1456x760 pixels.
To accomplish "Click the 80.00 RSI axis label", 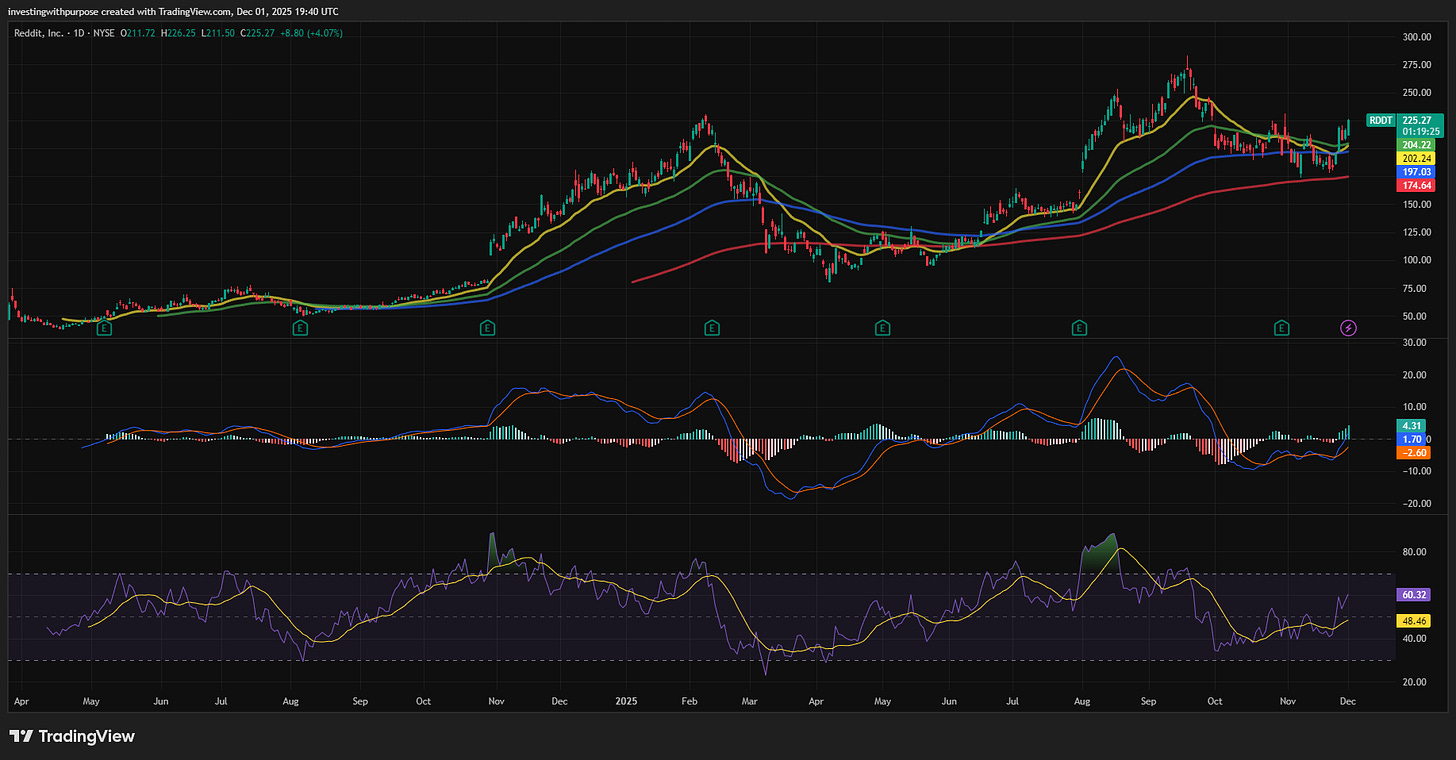I will point(1414,551).
